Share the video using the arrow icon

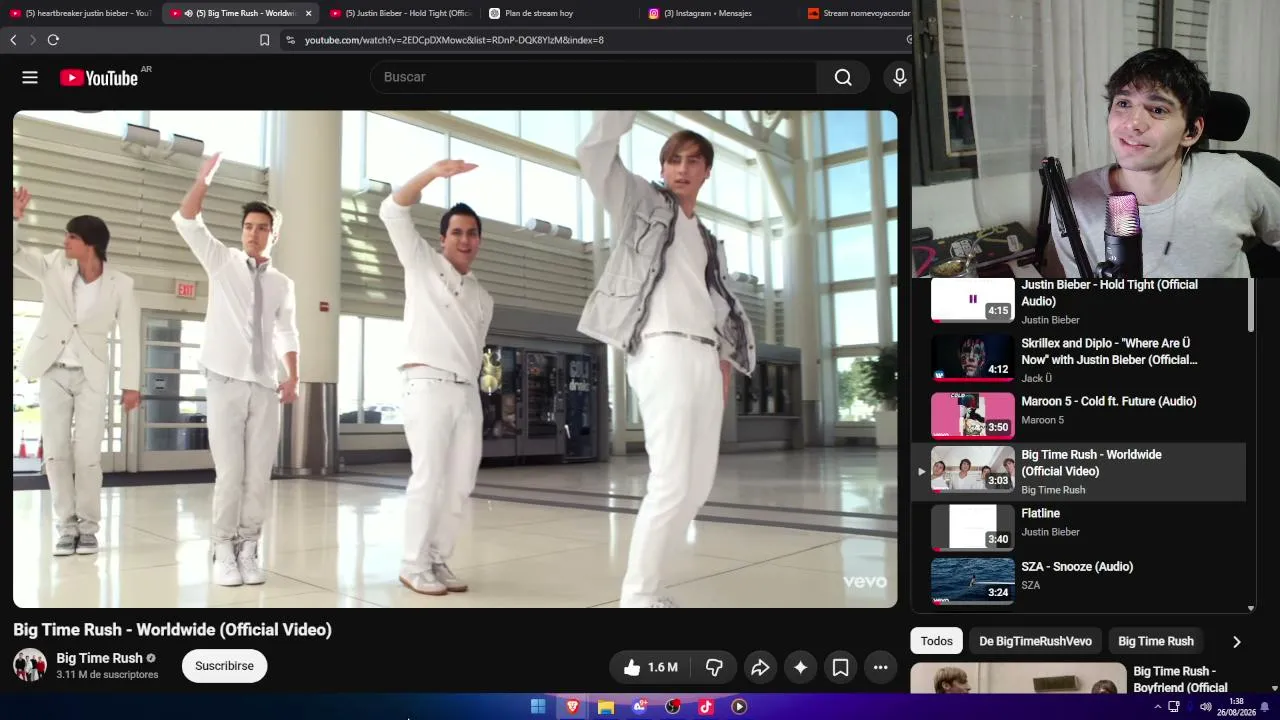[x=760, y=667]
